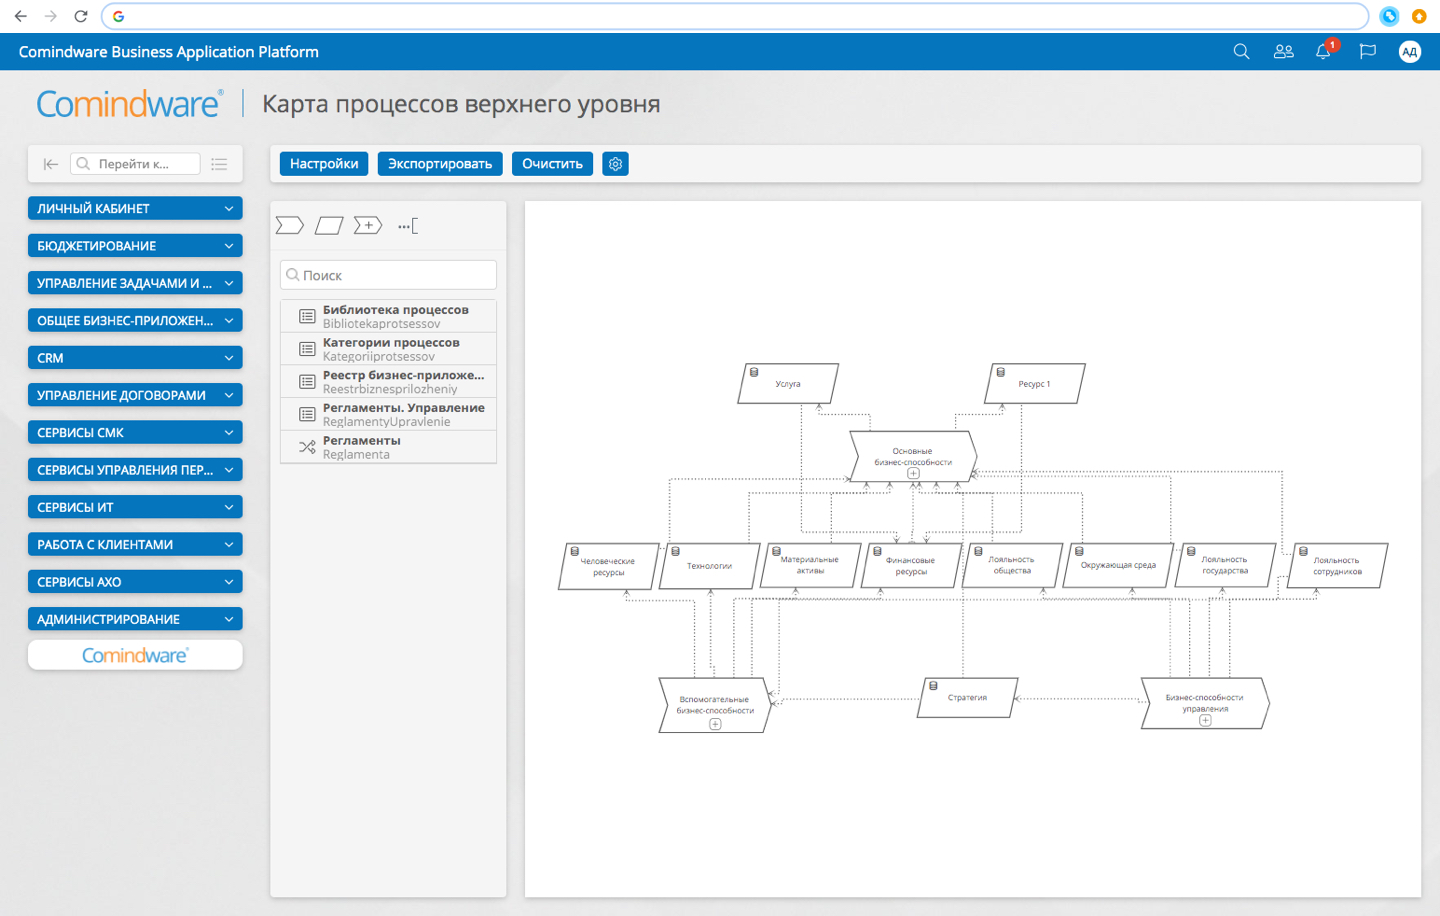Click the Экспортировать button
This screenshot has width=1440, height=916.
point(440,164)
